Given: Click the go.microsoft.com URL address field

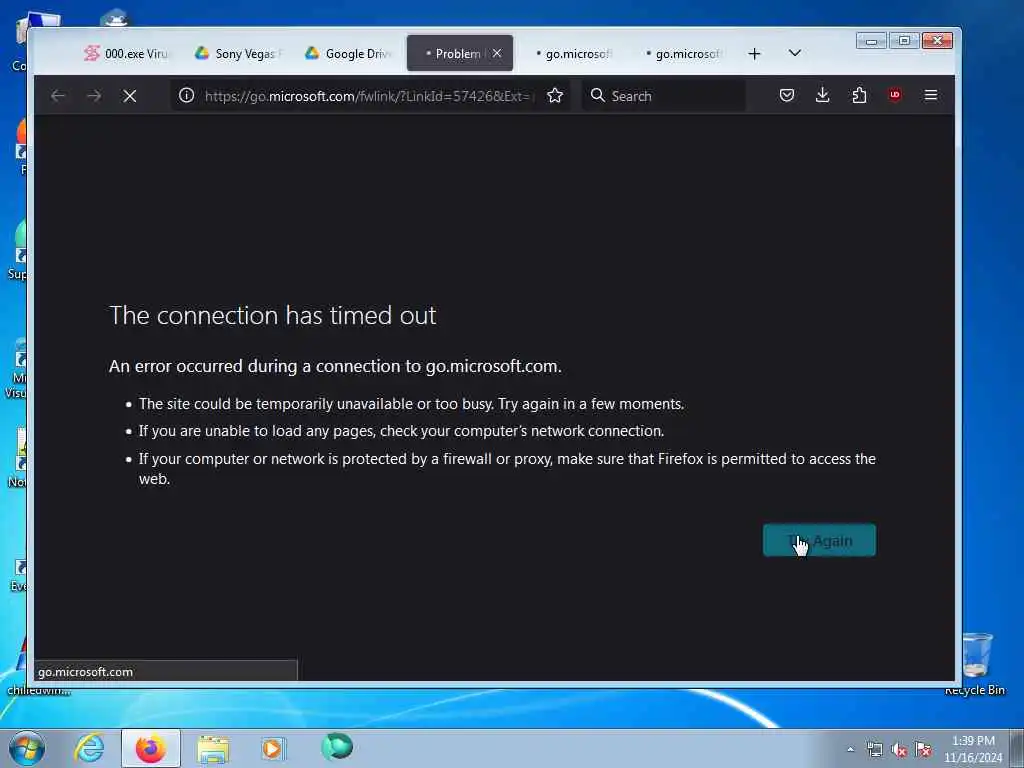Looking at the screenshot, I should (369, 96).
